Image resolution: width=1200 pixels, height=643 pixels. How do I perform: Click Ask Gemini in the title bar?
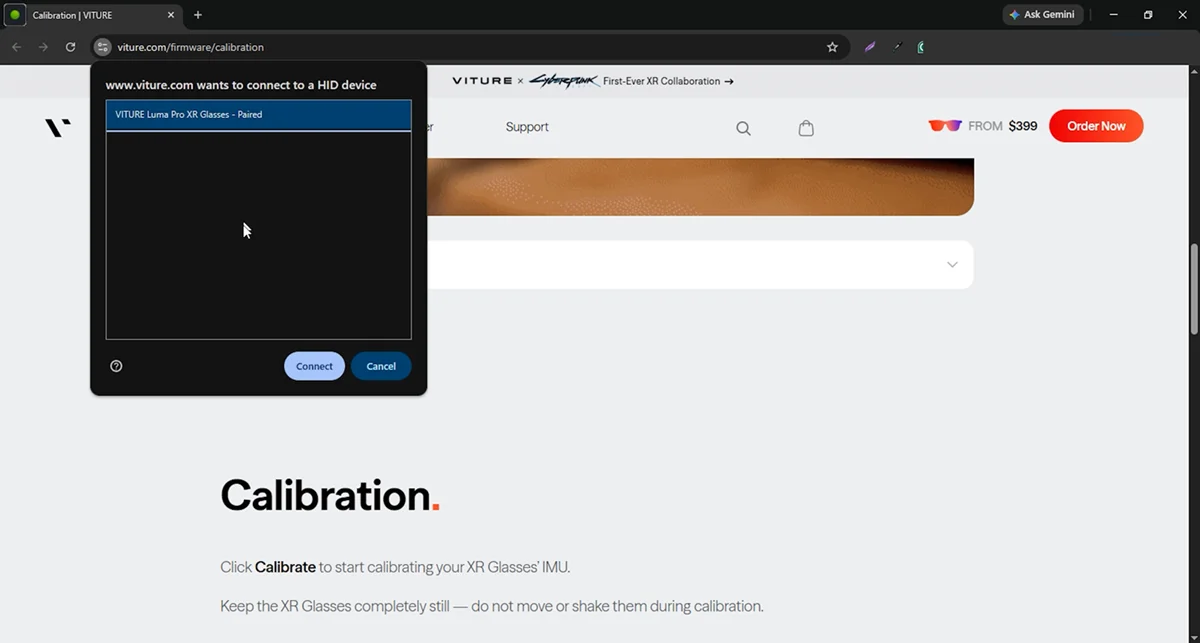click(1042, 15)
